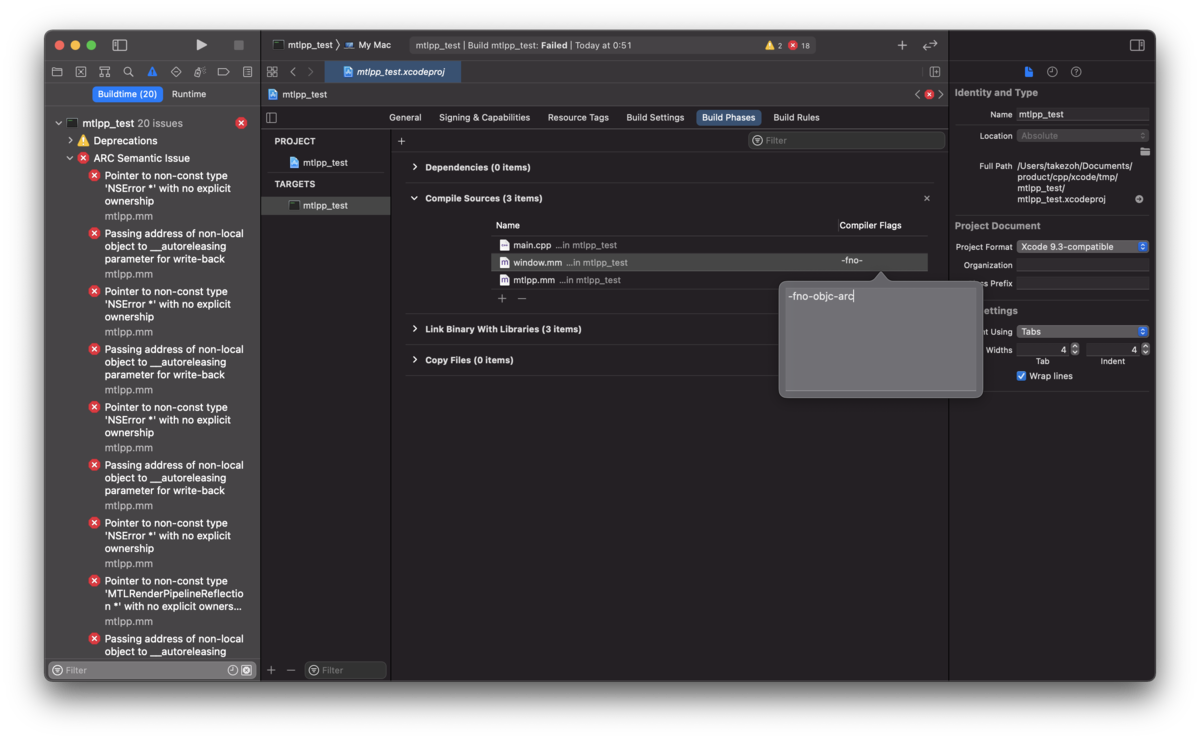This screenshot has width=1200, height=740.
Task: Switch to Build Rules tab
Action: tap(796, 117)
